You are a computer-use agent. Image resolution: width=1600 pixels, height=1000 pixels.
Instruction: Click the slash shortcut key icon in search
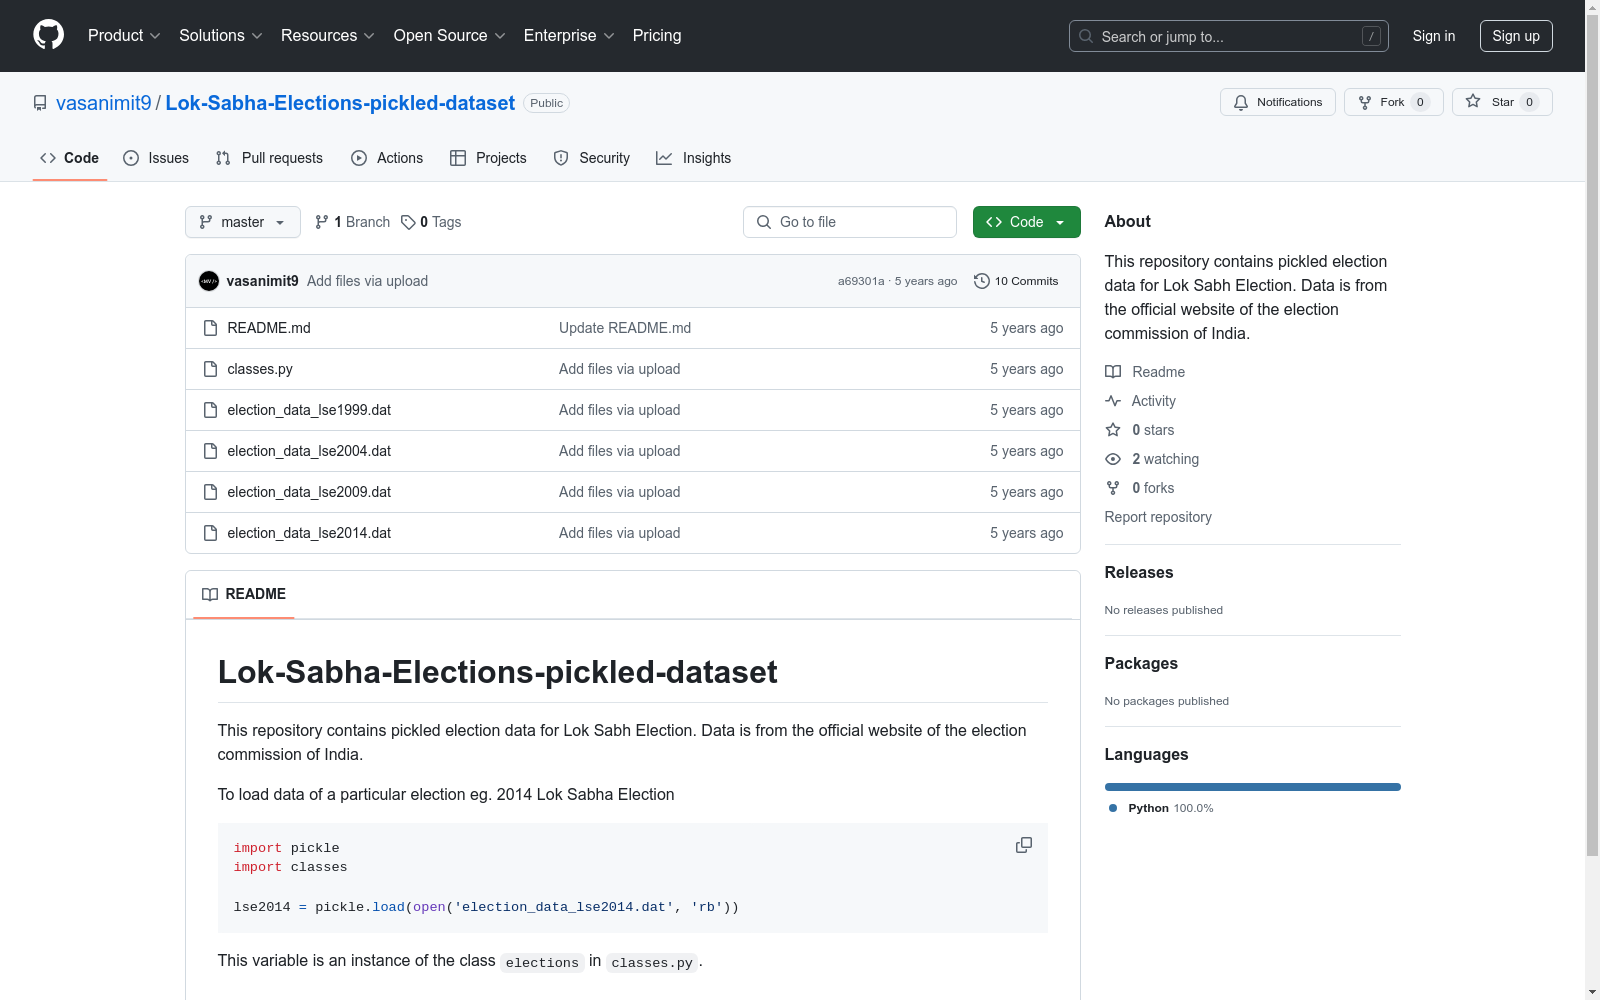tap(1371, 36)
